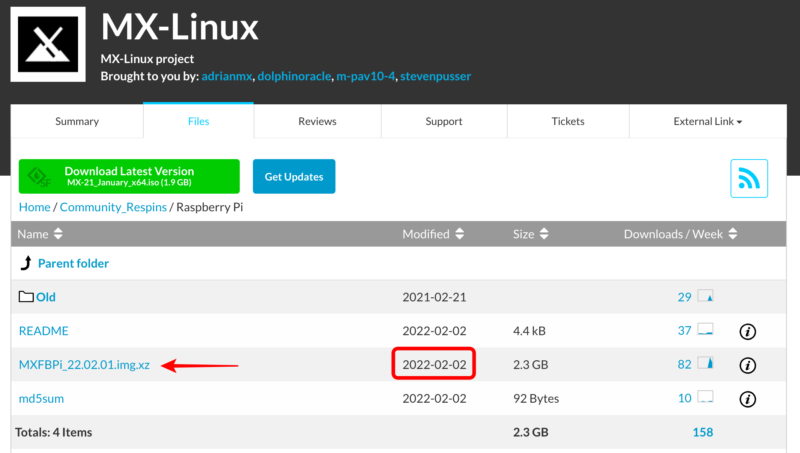Click the 82 downloads count
The width and height of the screenshot is (800, 453).
point(684,364)
